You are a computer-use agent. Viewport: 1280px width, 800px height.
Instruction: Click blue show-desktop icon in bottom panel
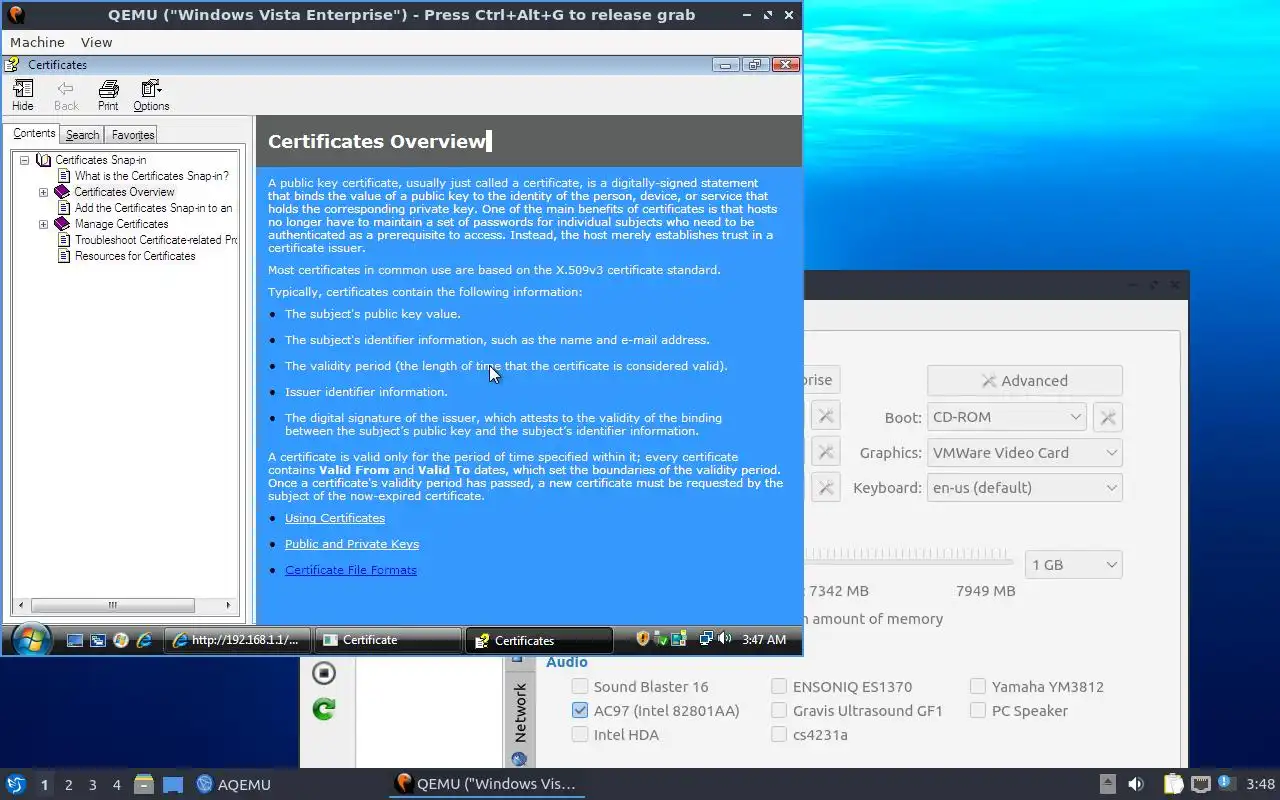[x=173, y=784]
